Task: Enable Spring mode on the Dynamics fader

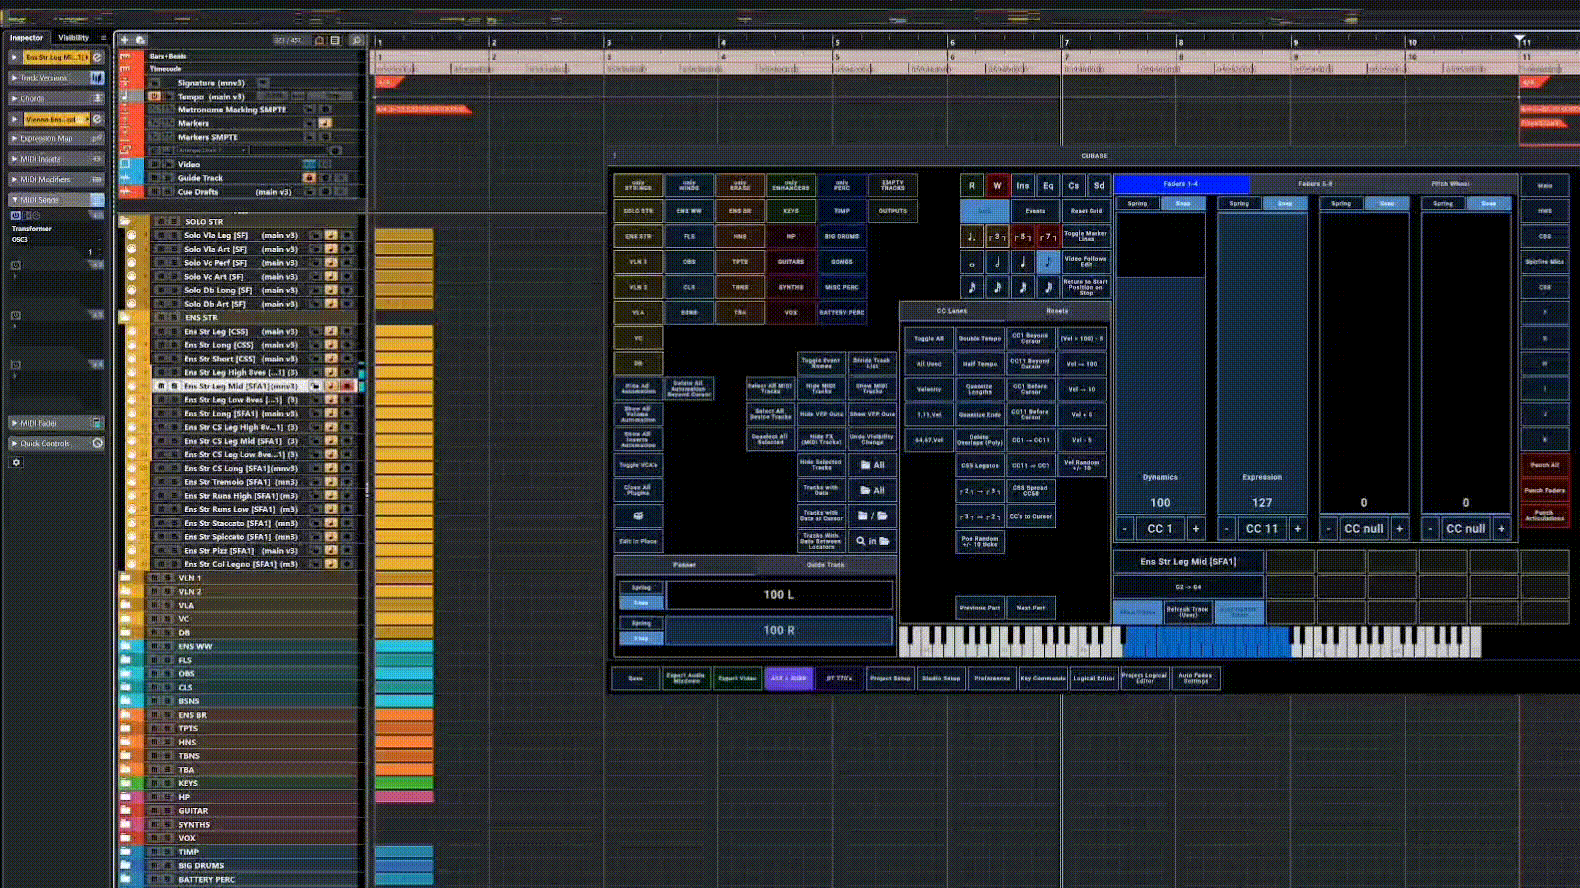Action: (x=1137, y=203)
